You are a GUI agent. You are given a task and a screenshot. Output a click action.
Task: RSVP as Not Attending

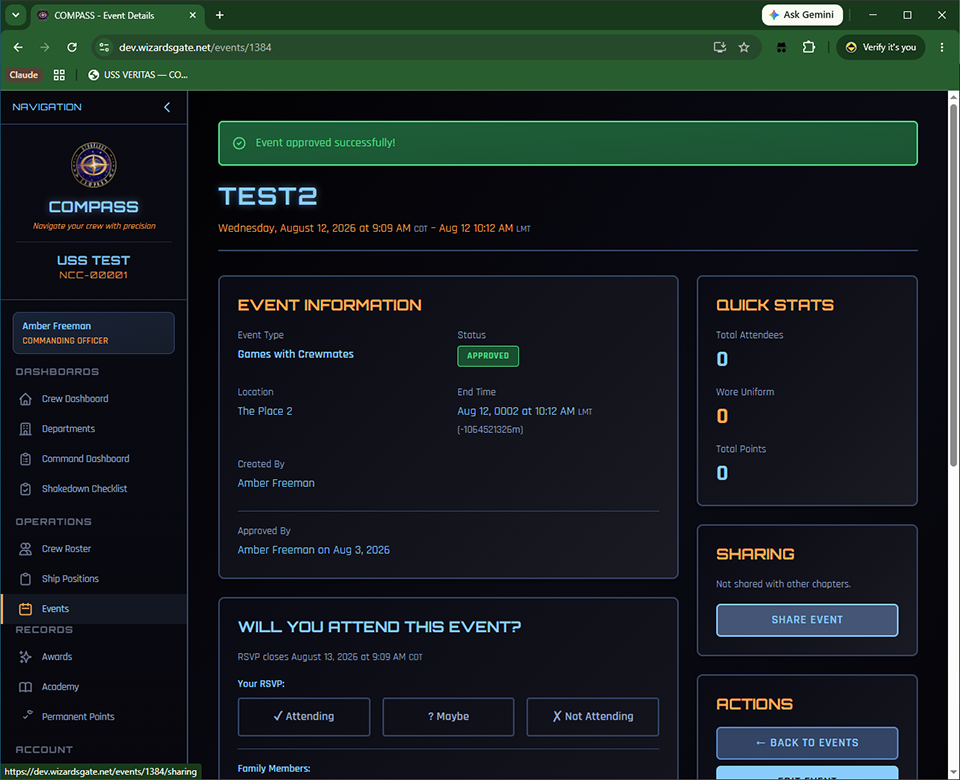pyautogui.click(x=593, y=716)
